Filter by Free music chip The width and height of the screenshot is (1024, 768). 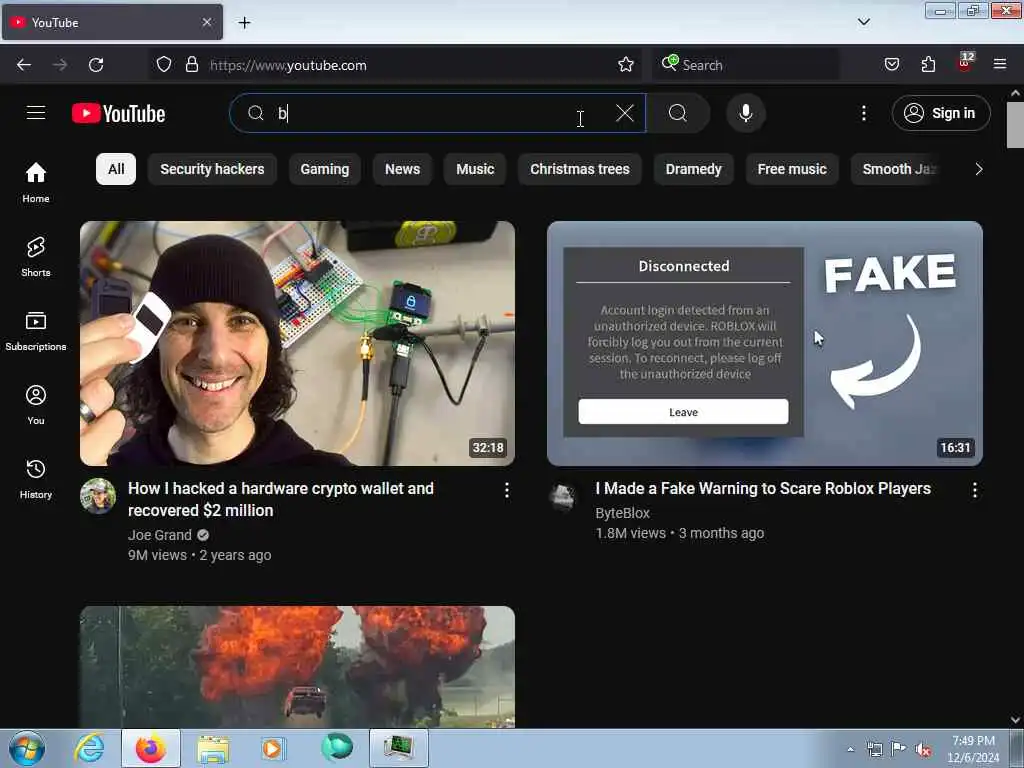(792, 169)
